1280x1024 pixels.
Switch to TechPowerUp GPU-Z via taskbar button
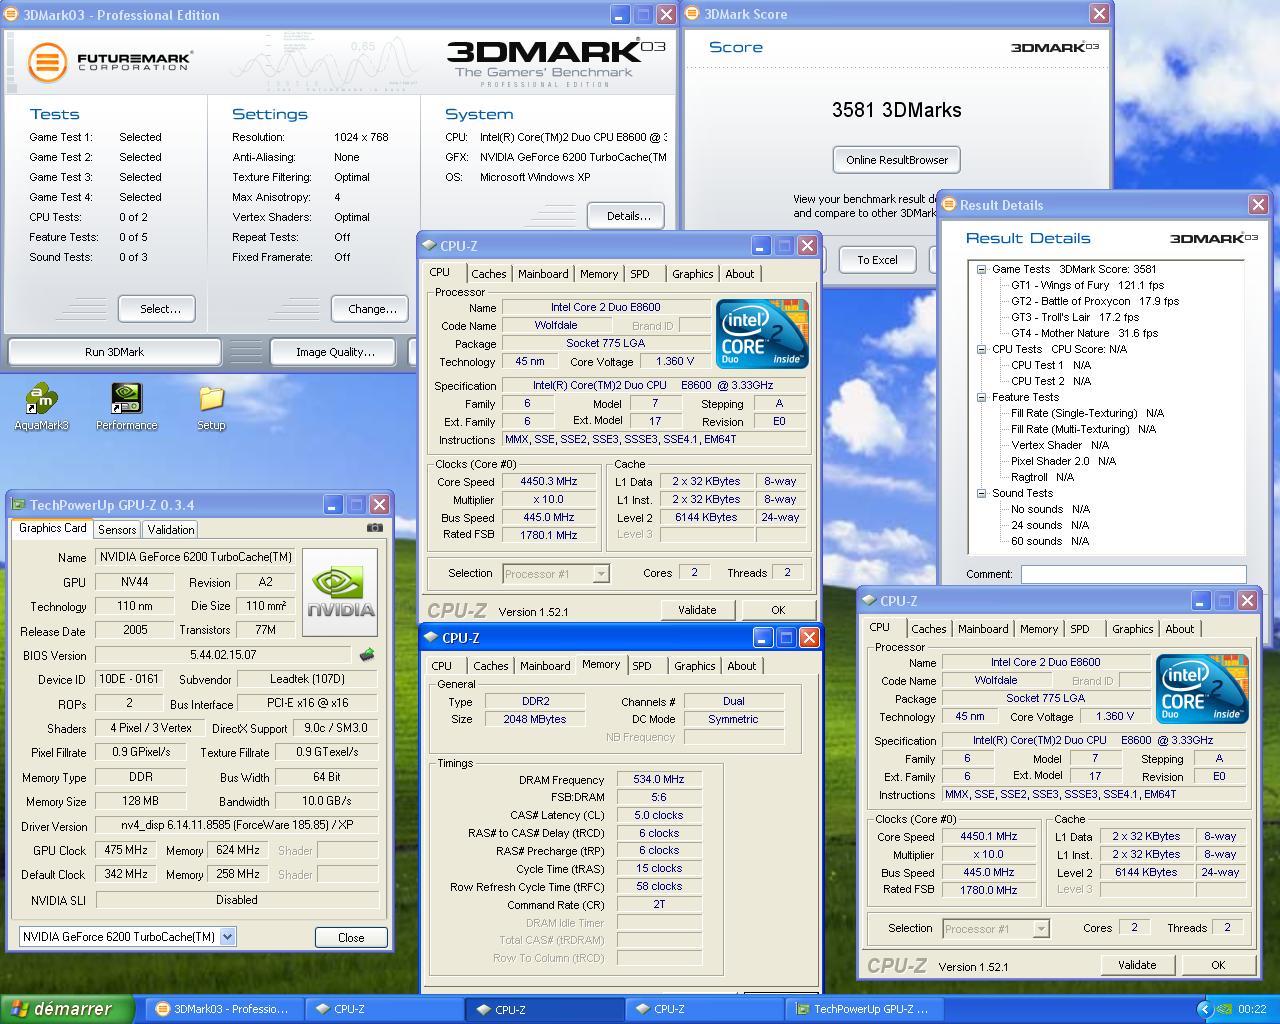coord(864,1009)
